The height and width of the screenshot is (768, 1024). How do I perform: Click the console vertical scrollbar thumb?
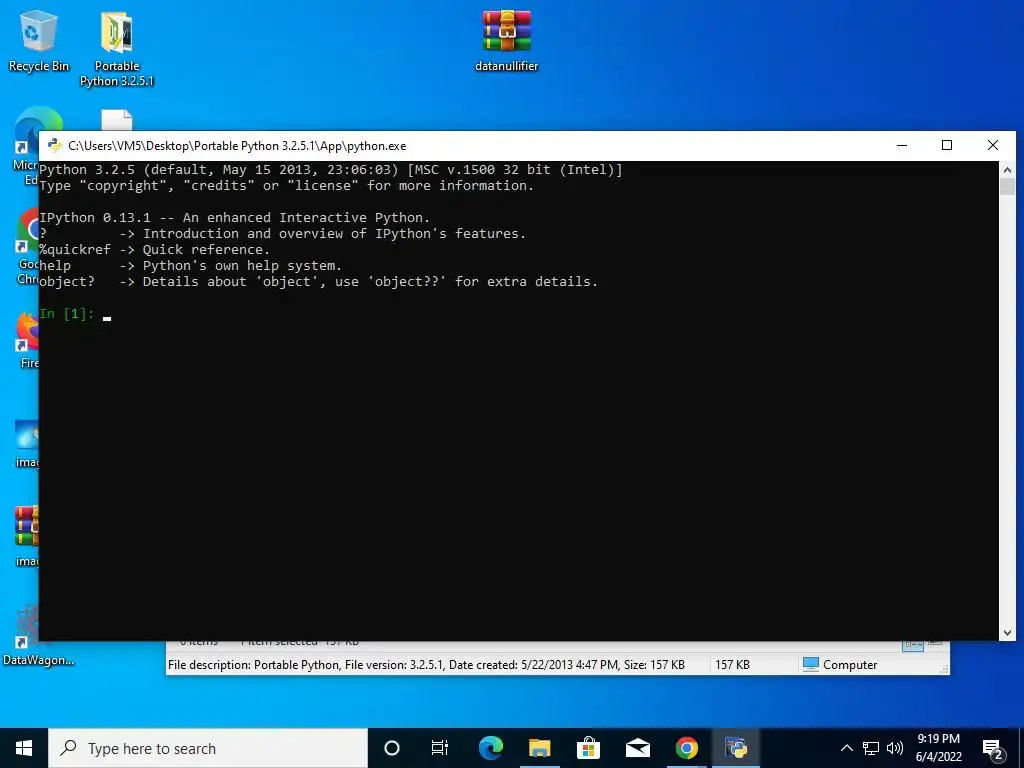coord(1007,187)
